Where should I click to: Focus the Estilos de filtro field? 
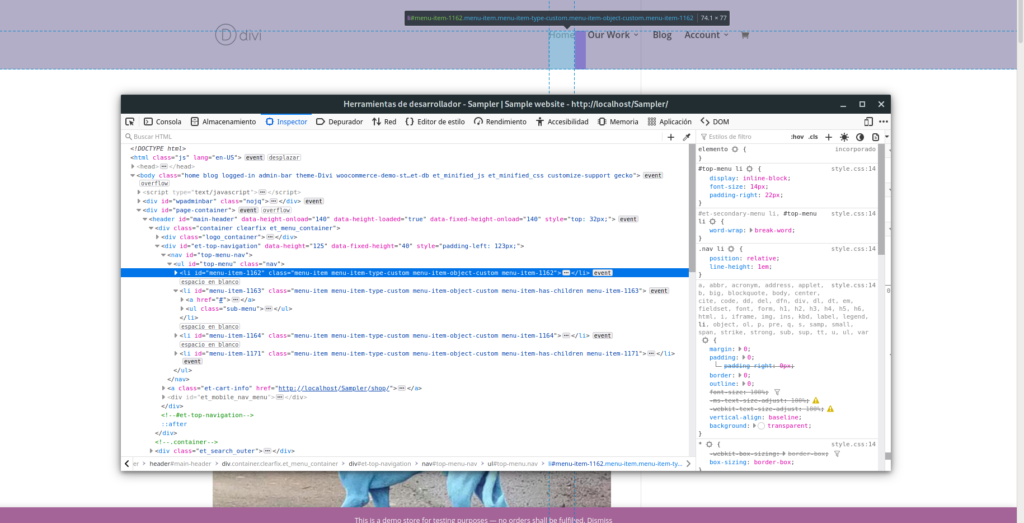(x=744, y=137)
